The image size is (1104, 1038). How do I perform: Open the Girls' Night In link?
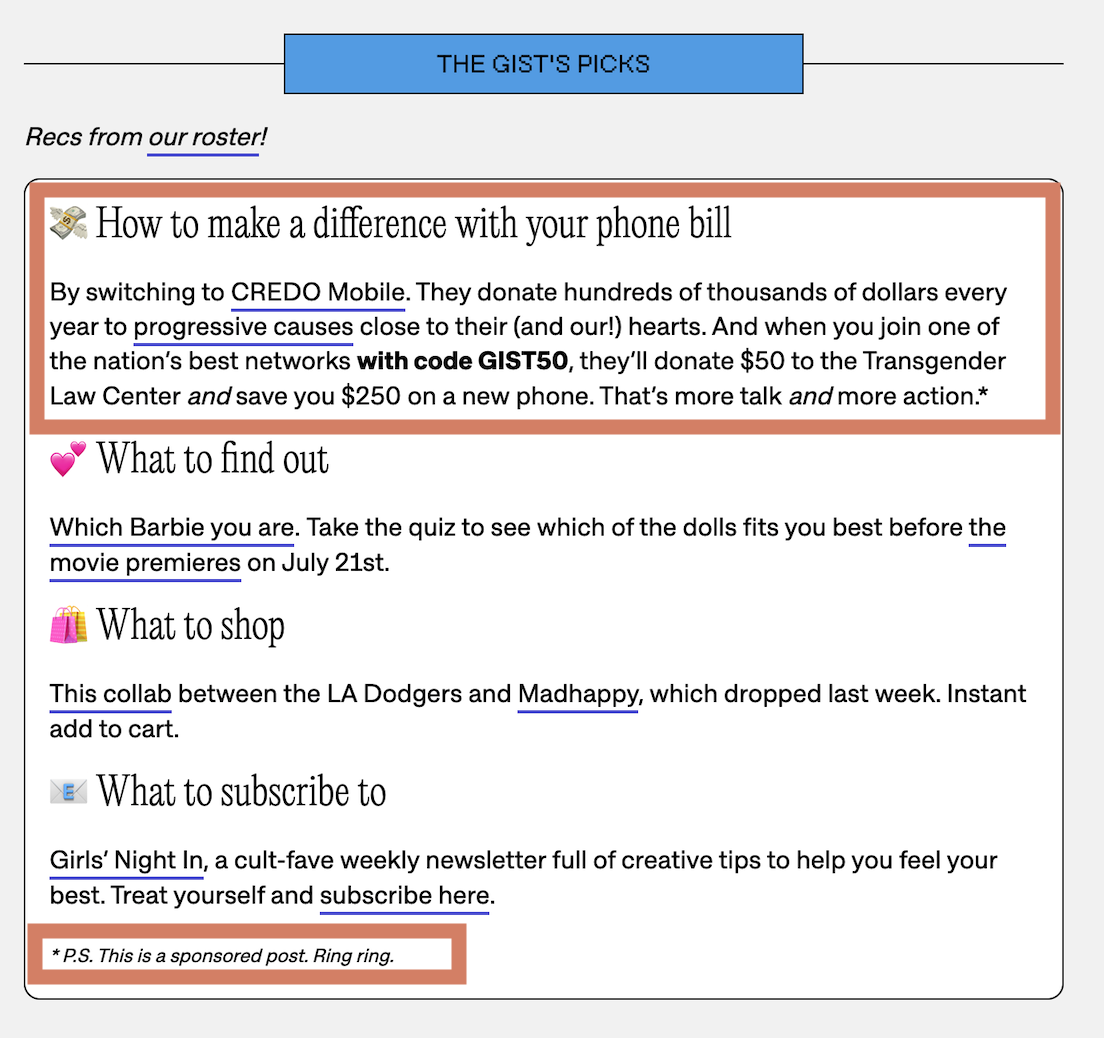[x=127, y=861]
